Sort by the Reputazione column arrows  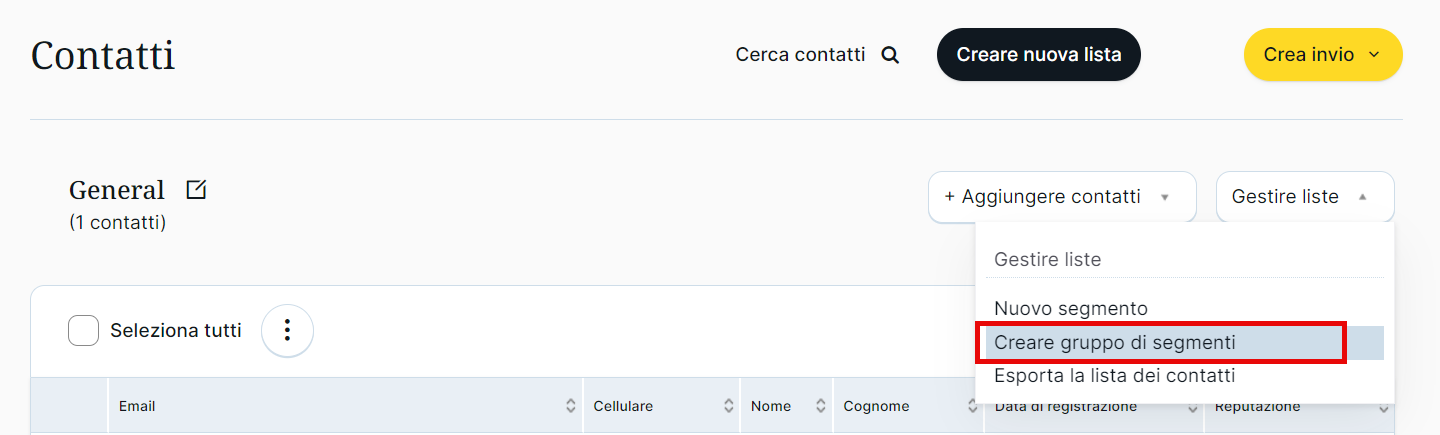1384,407
